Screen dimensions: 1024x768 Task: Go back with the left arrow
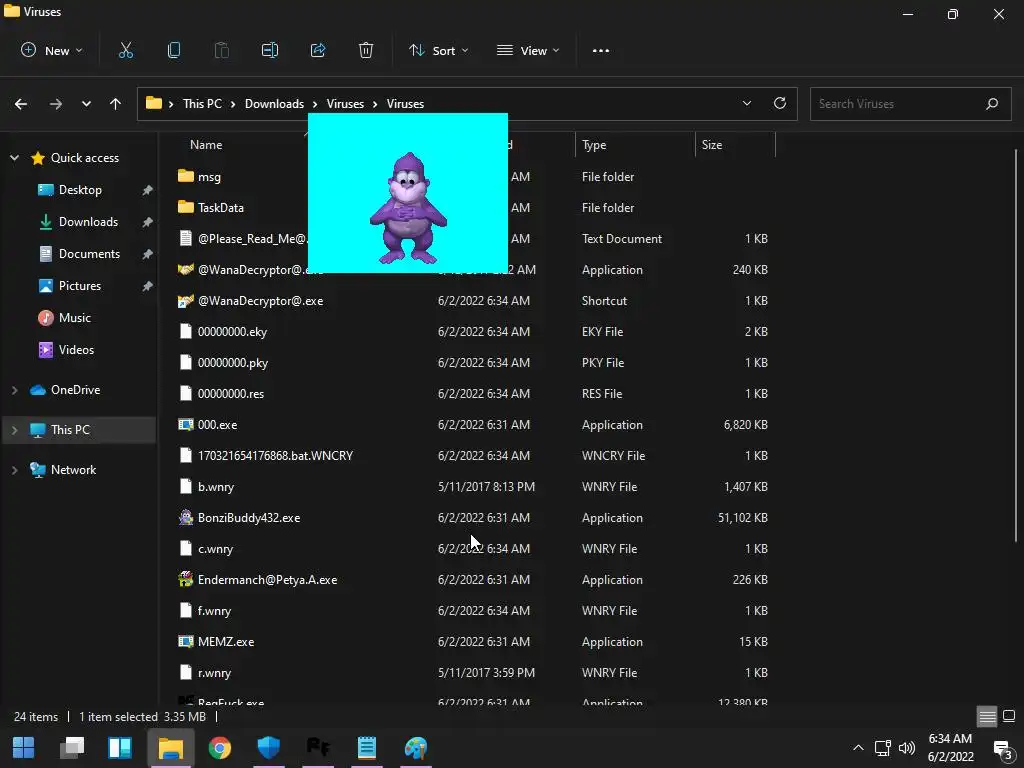tap(21, 104)
